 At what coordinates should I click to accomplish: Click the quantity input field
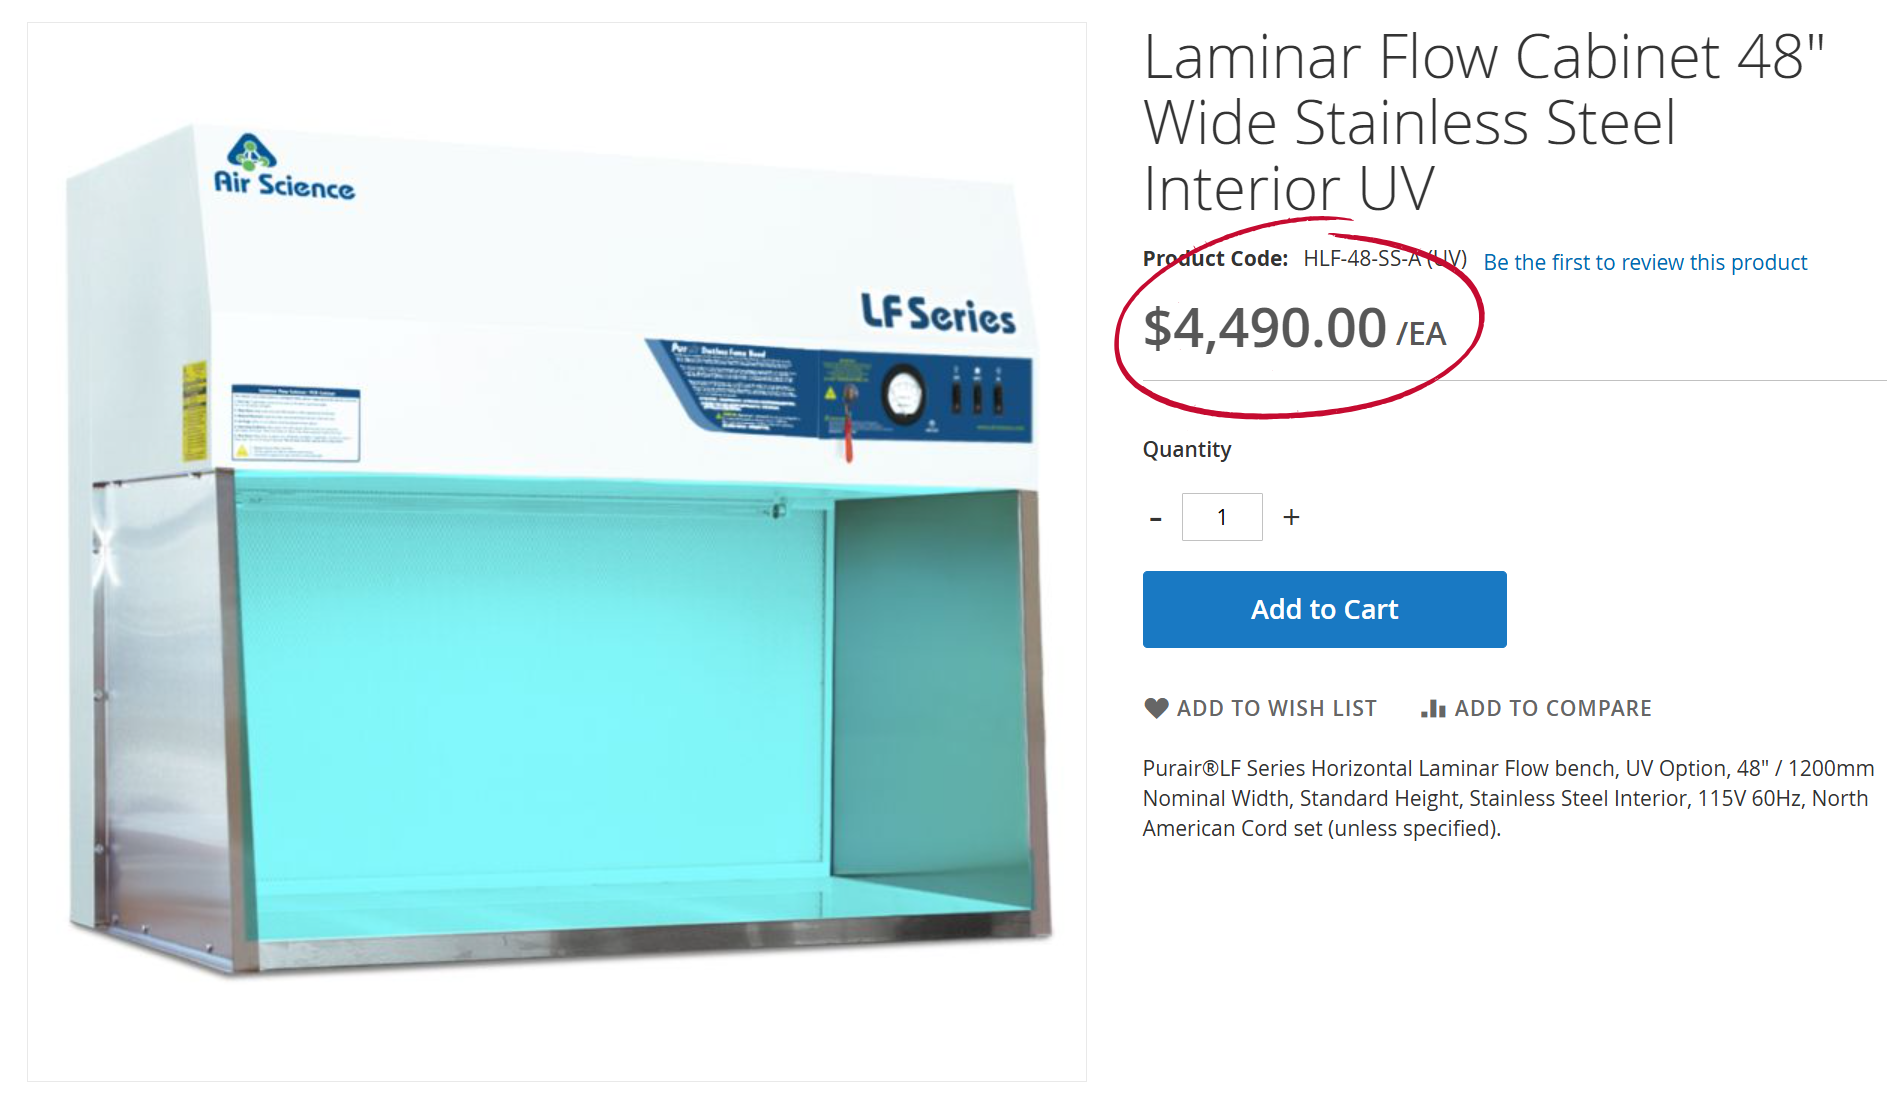1222,517
